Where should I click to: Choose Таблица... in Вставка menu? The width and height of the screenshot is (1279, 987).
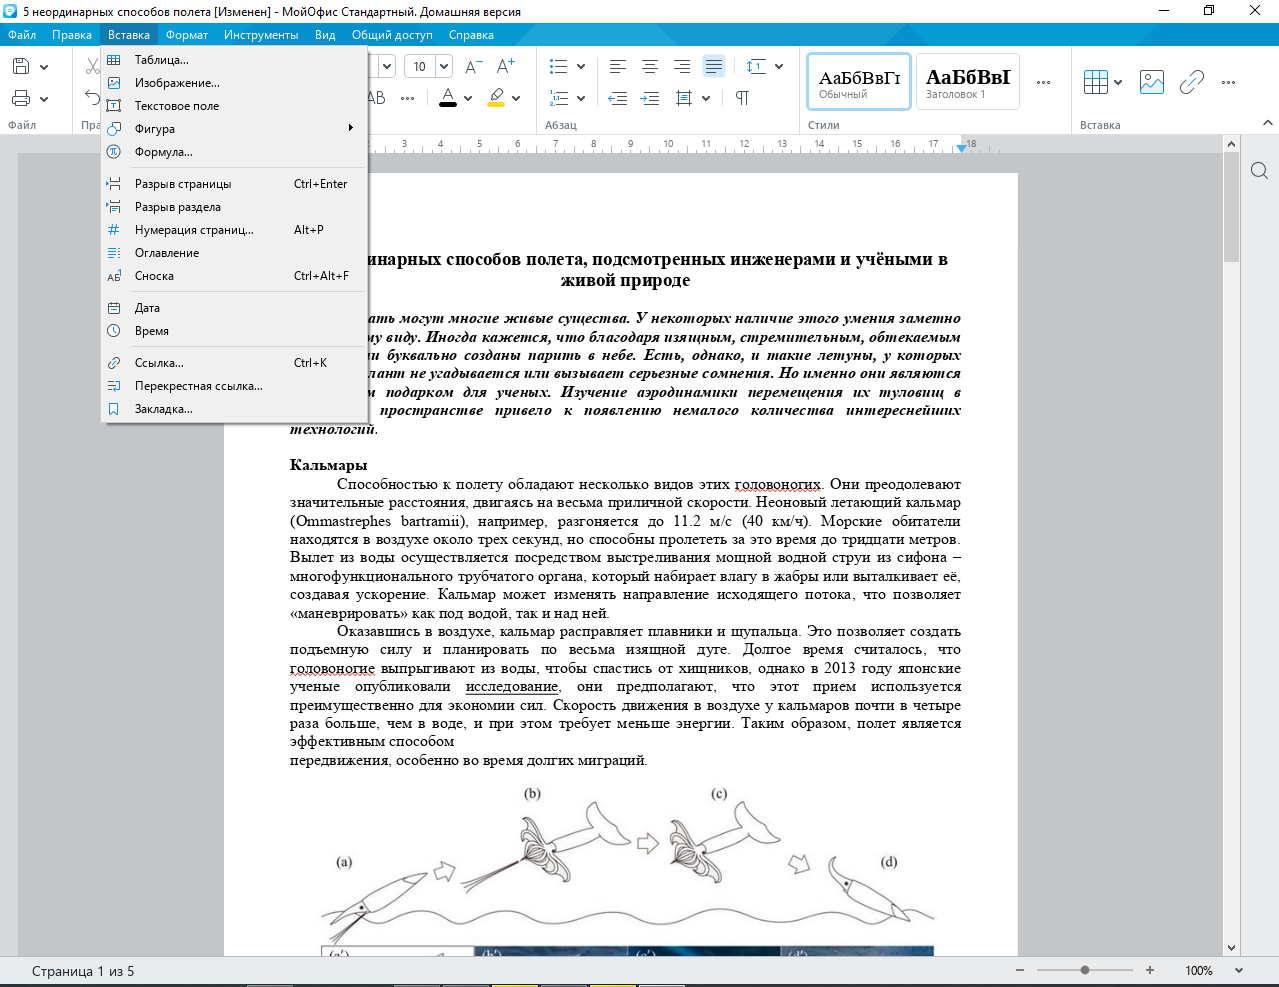tap(234, 60)
